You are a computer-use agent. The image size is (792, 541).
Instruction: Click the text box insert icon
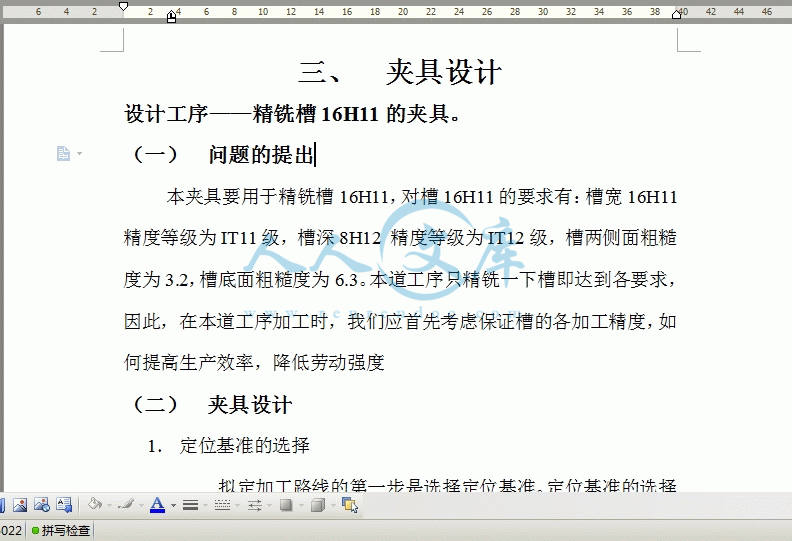pos(64,505)
